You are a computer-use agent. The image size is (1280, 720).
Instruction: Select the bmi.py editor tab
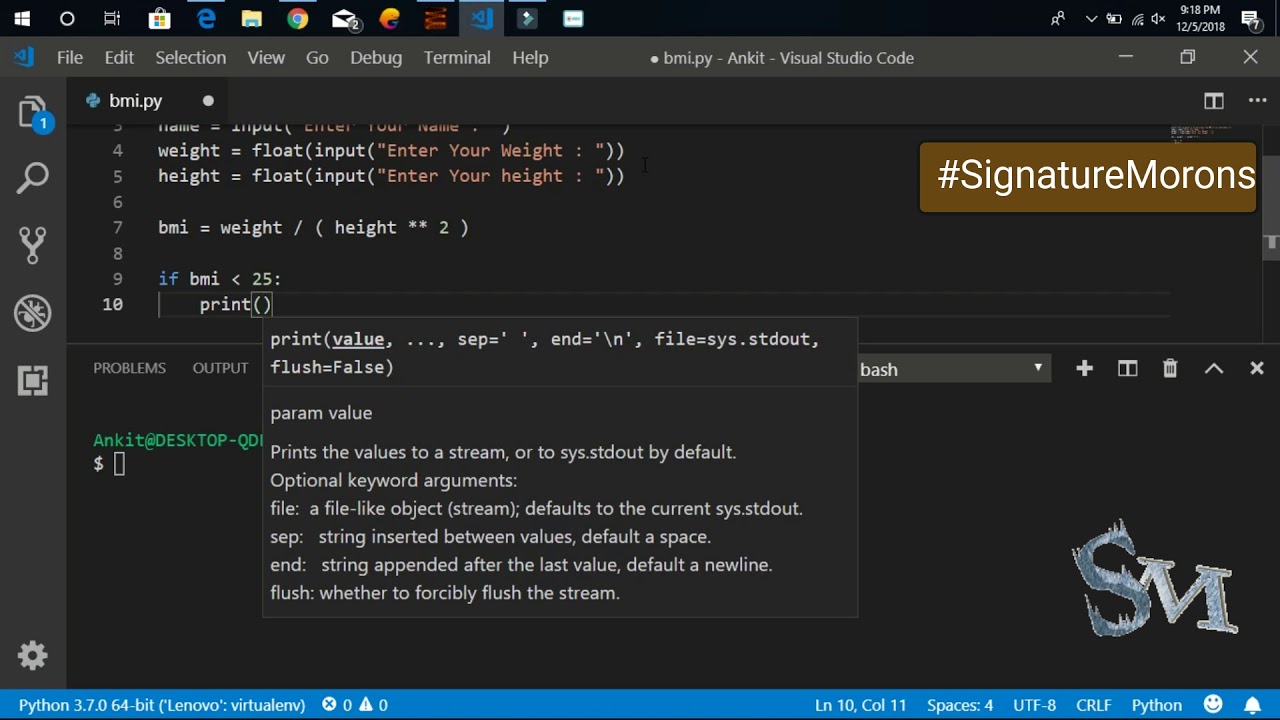(148, 101)
